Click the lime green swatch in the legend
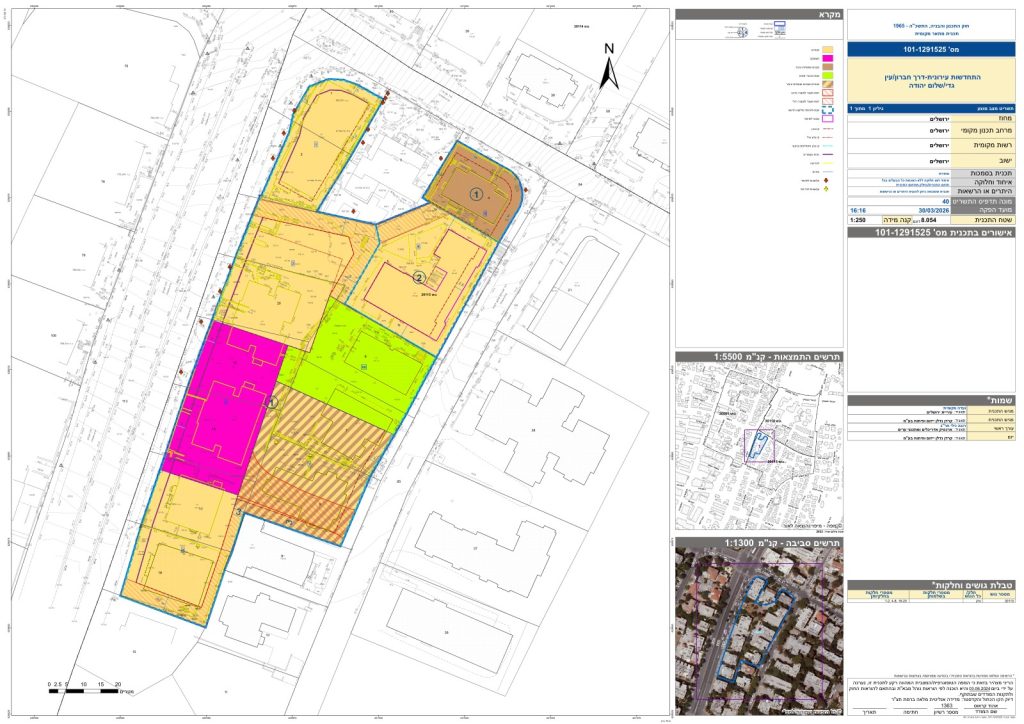Image resolution: width=1024 pixels, height=724 pixels. pyautogui.click(x=827, y=76)
